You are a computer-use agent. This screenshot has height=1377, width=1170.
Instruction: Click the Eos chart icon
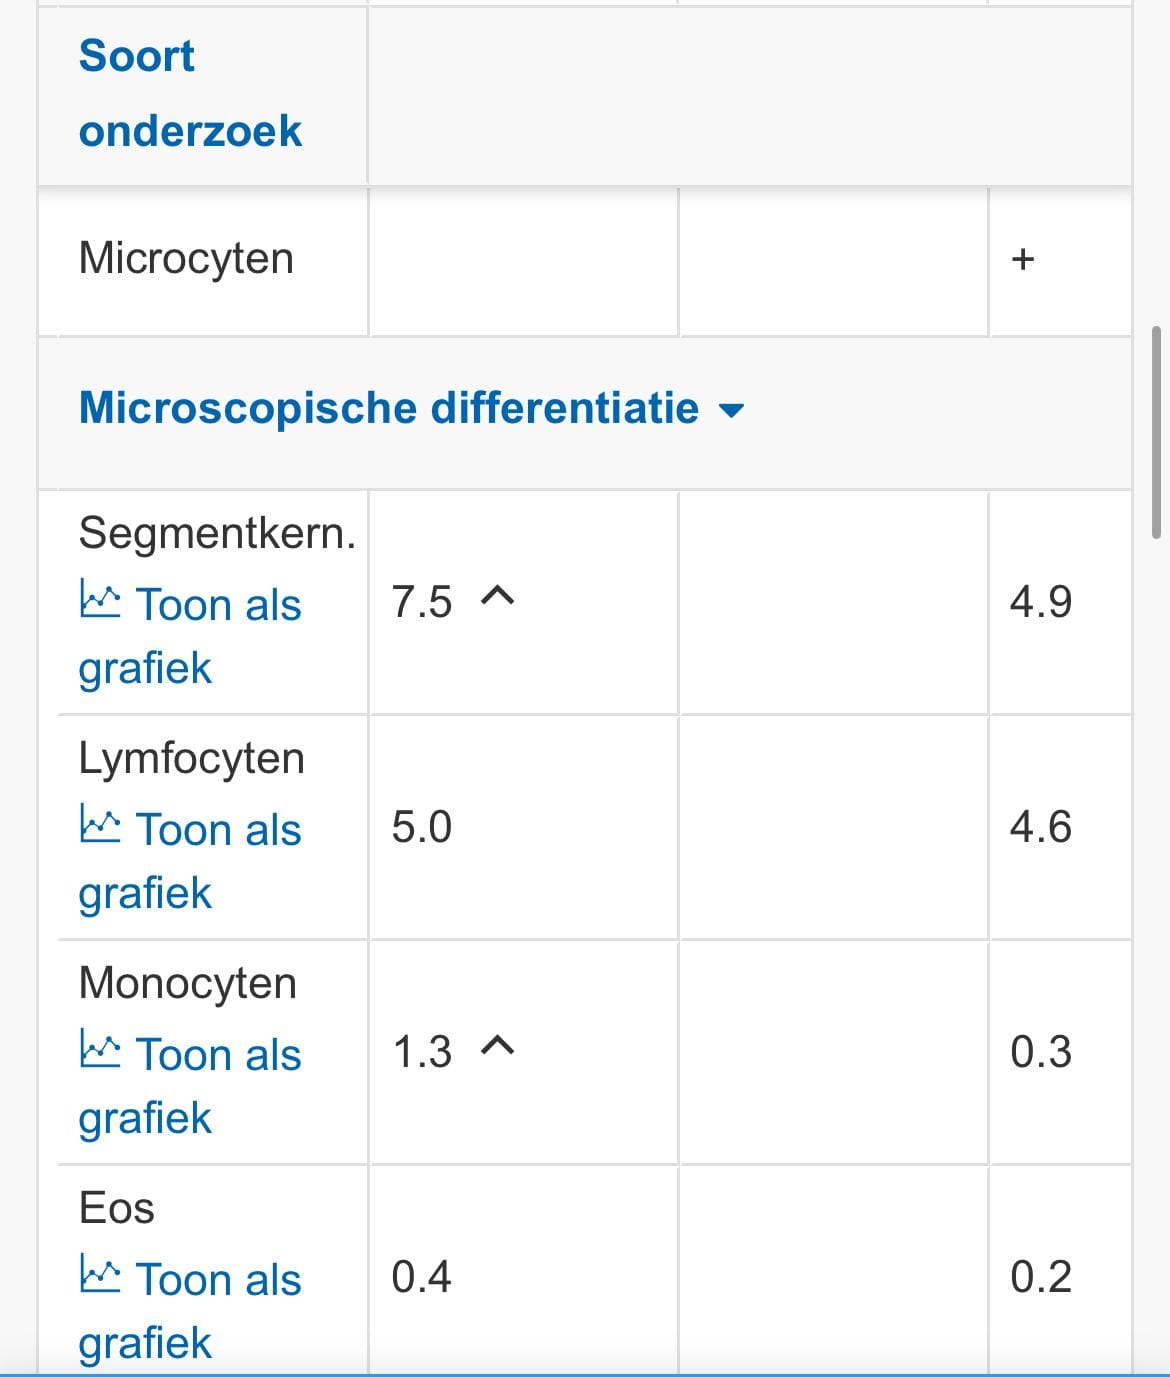pos(100,1277)
